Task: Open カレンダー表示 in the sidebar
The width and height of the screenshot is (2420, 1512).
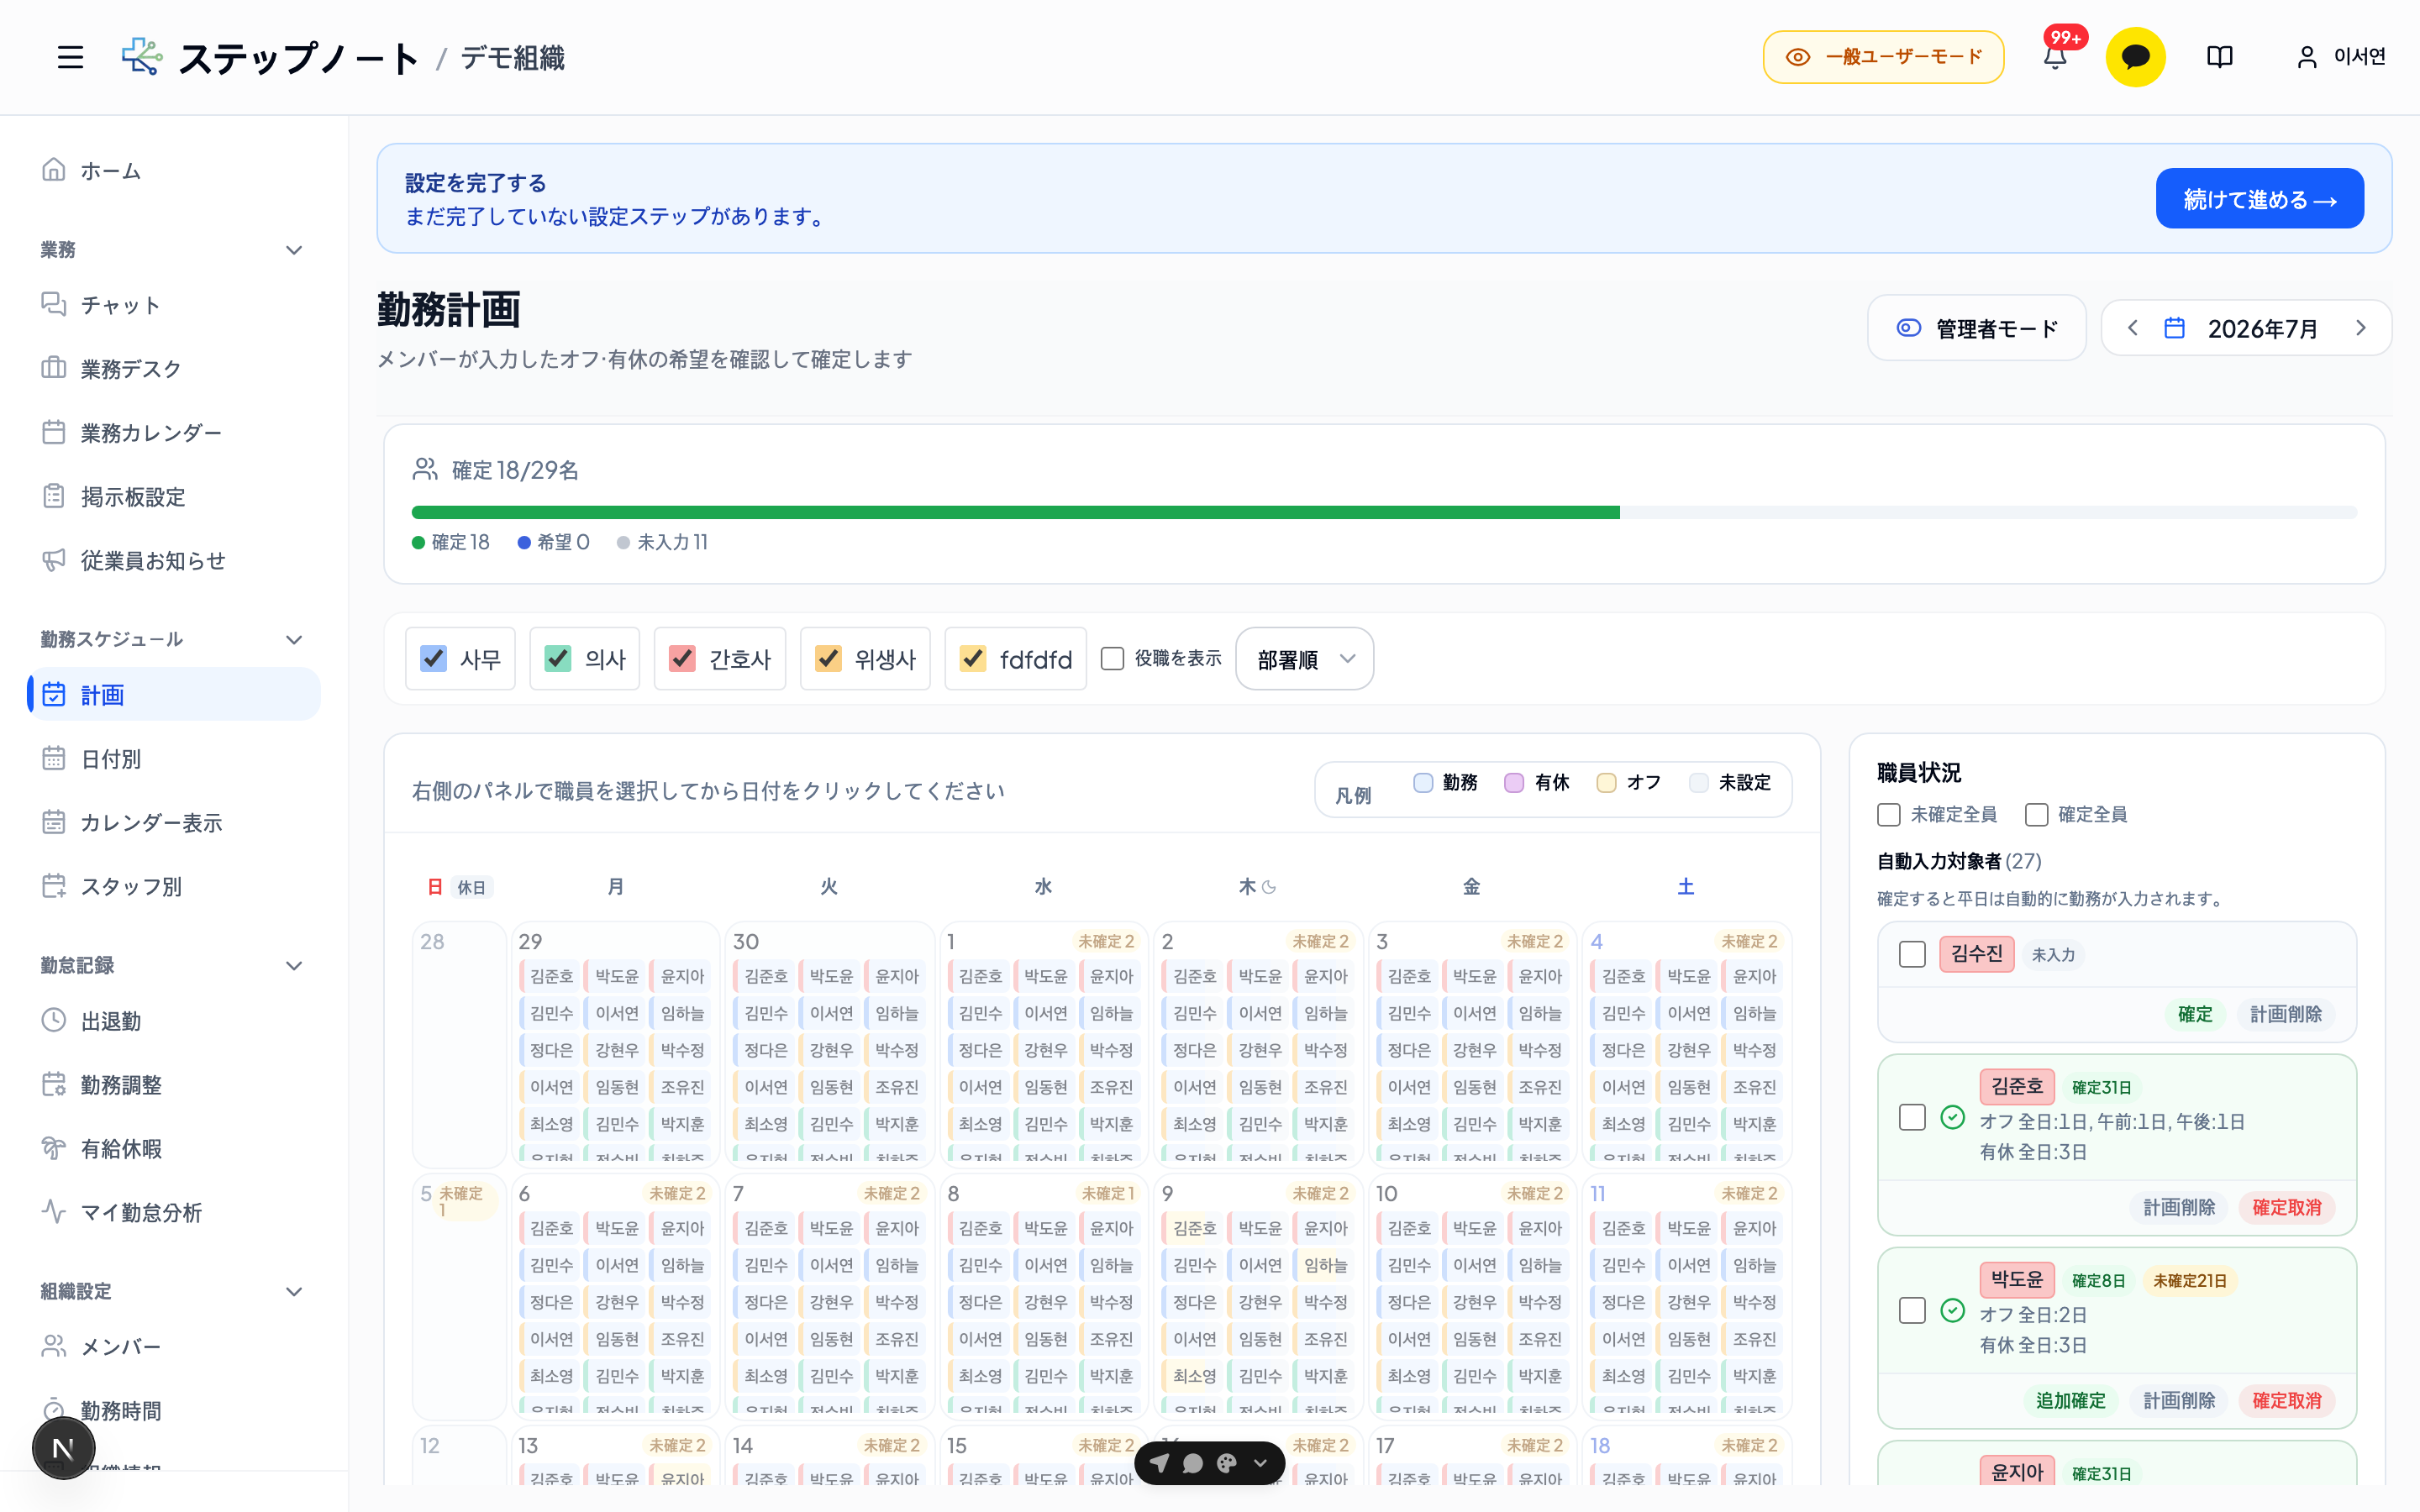Action: click(x=175, y=822)
